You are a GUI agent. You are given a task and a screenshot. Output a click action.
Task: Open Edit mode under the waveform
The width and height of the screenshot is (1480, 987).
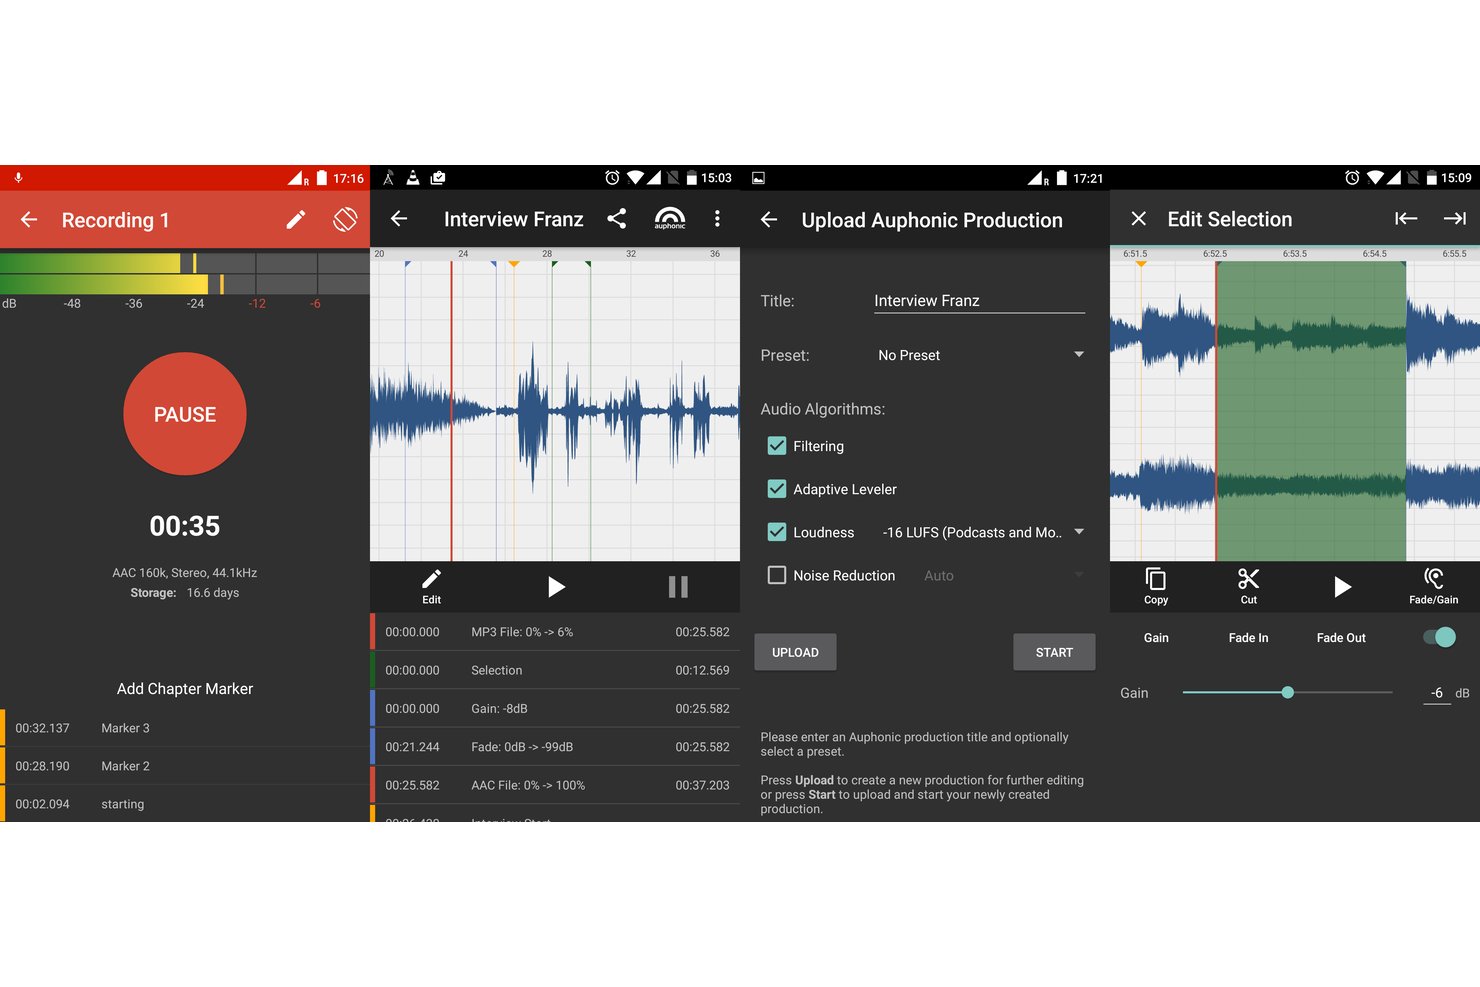pos(431,587)
